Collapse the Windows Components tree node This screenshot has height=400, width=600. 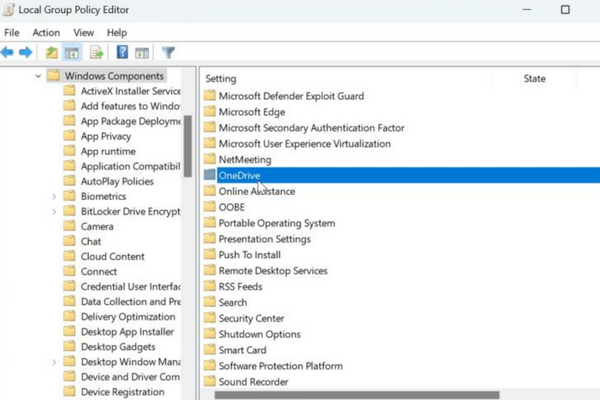[x=38, y=76]
